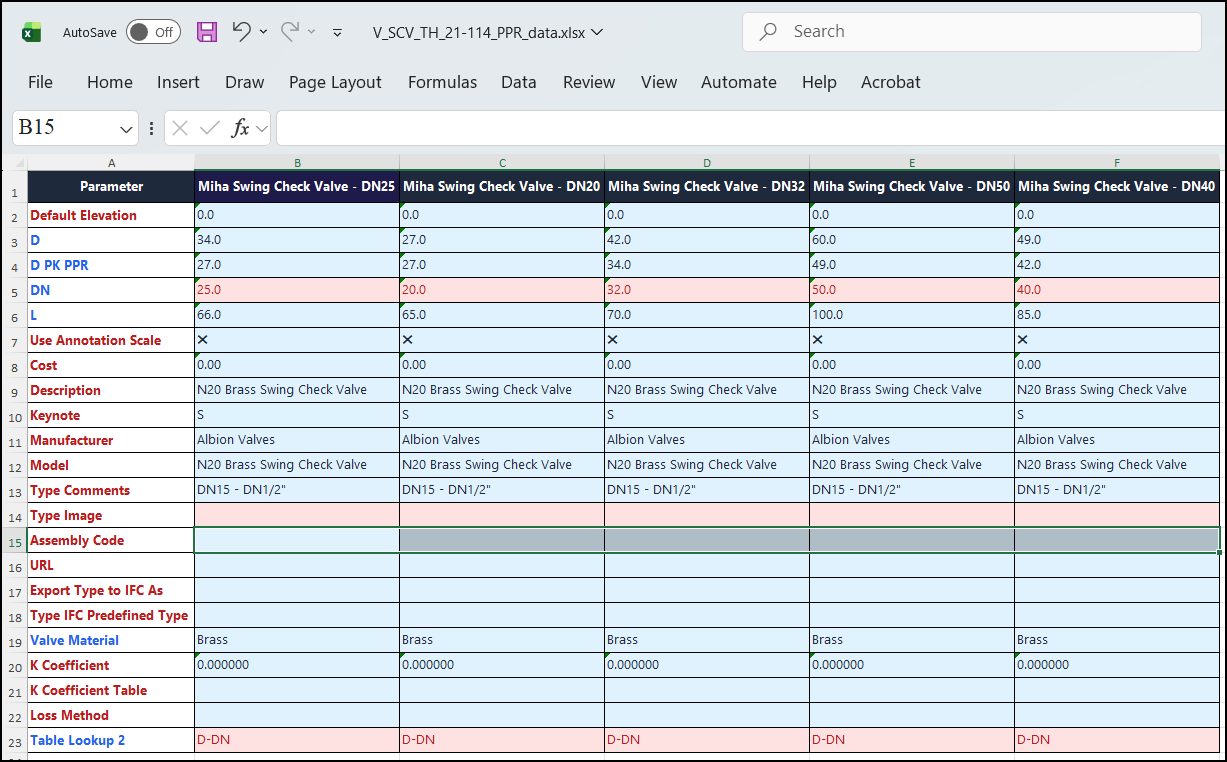Select the 'Export Type to IFC As' cell

(x=111, y=590)
